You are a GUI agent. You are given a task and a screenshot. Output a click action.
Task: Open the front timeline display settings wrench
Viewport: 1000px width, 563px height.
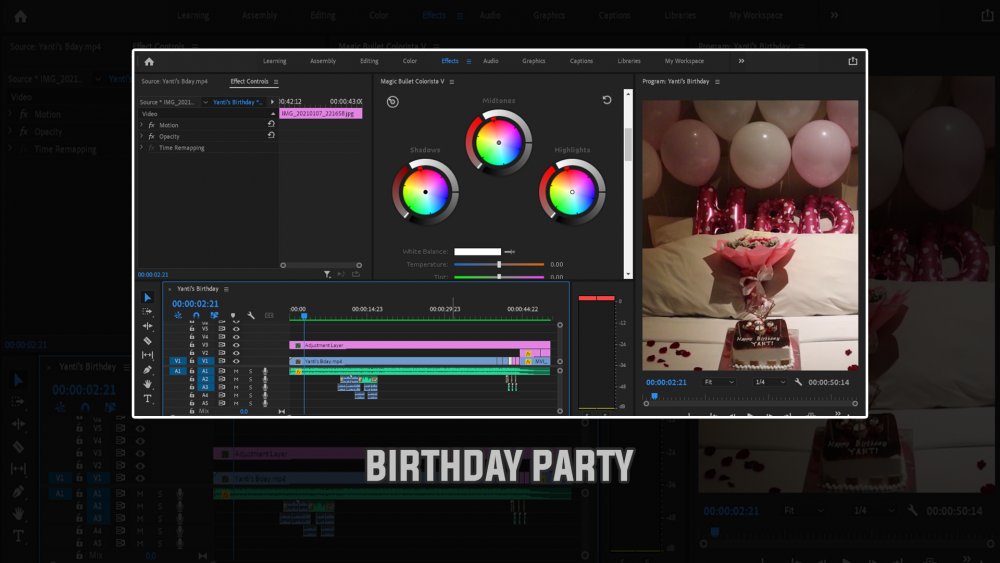(251, 316)
